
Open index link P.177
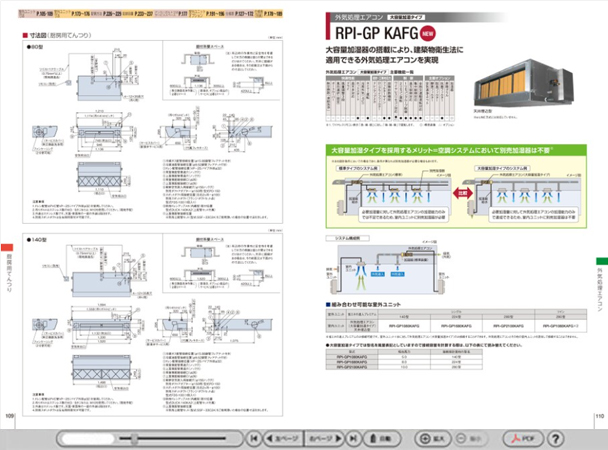[x=171, y=14]
